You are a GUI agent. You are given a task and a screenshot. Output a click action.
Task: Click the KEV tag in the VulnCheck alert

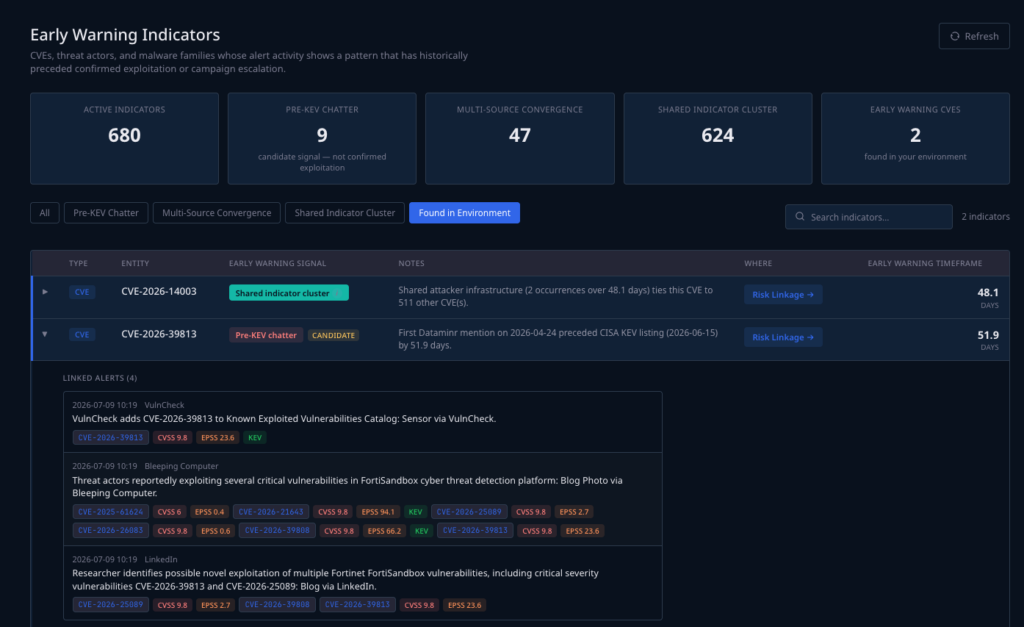point(255,438)
